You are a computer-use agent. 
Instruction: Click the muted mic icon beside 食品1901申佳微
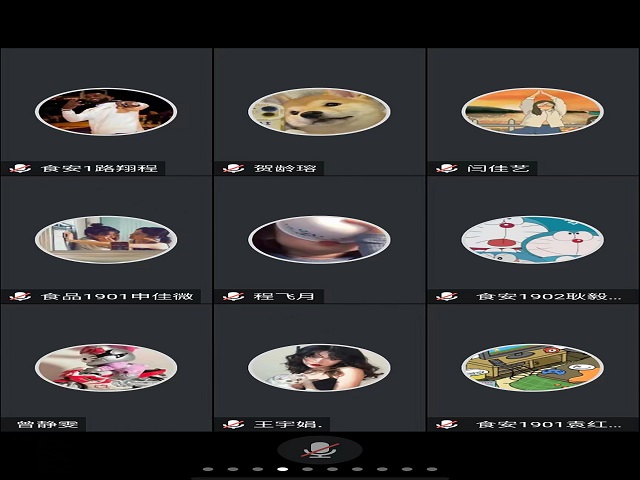click(x=20, y=296)
